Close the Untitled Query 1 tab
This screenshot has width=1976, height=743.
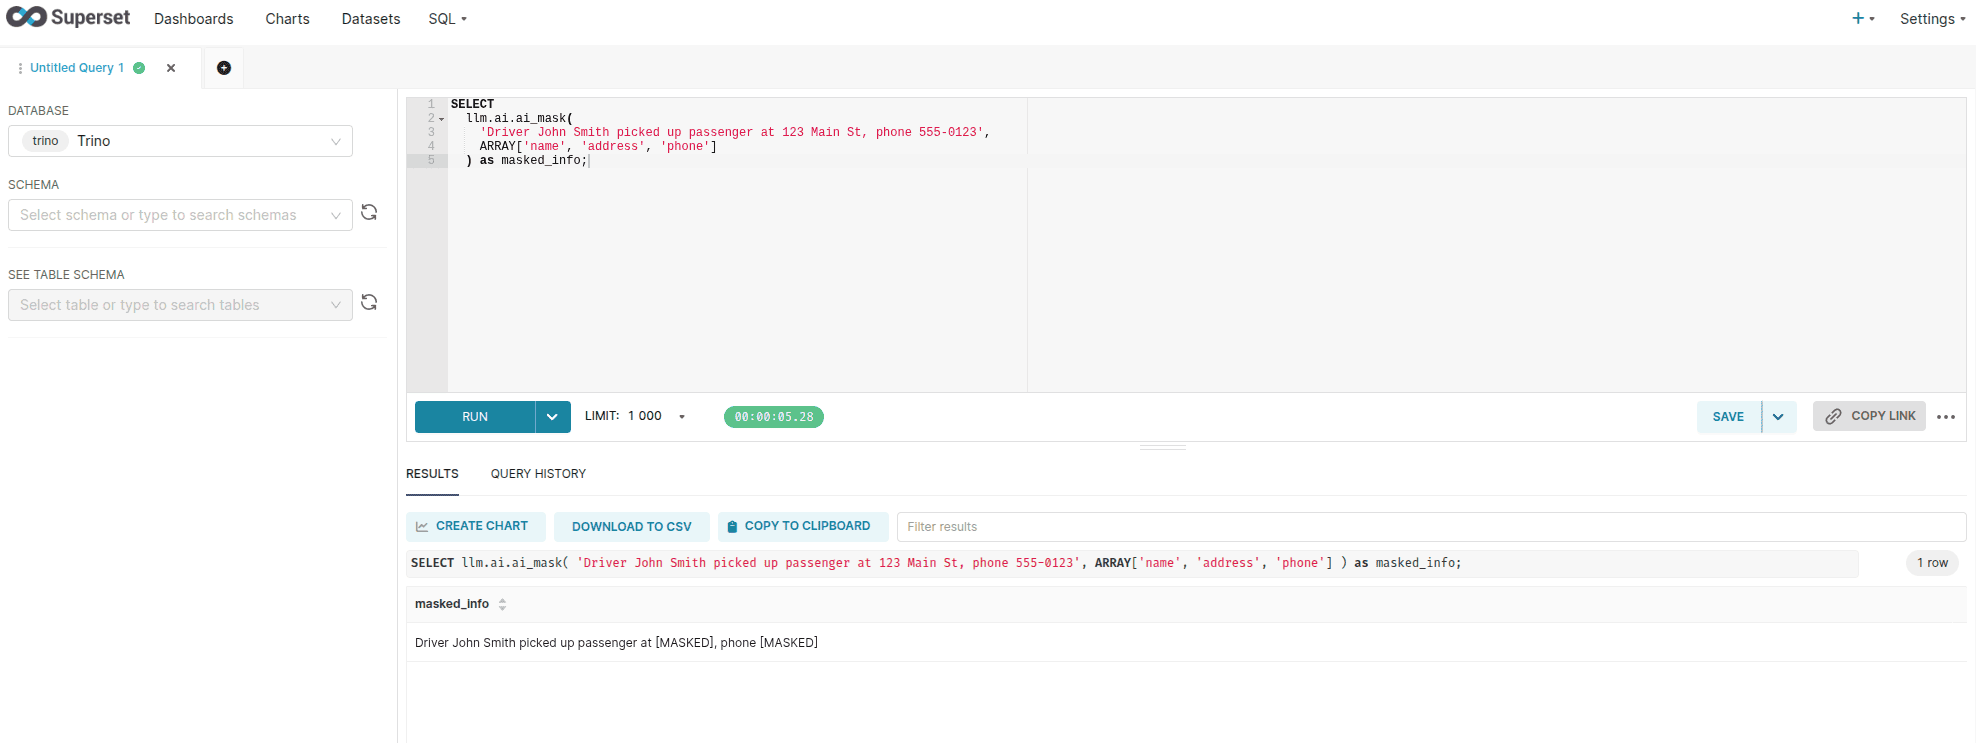pyautogui.click(x=171, y=68)
